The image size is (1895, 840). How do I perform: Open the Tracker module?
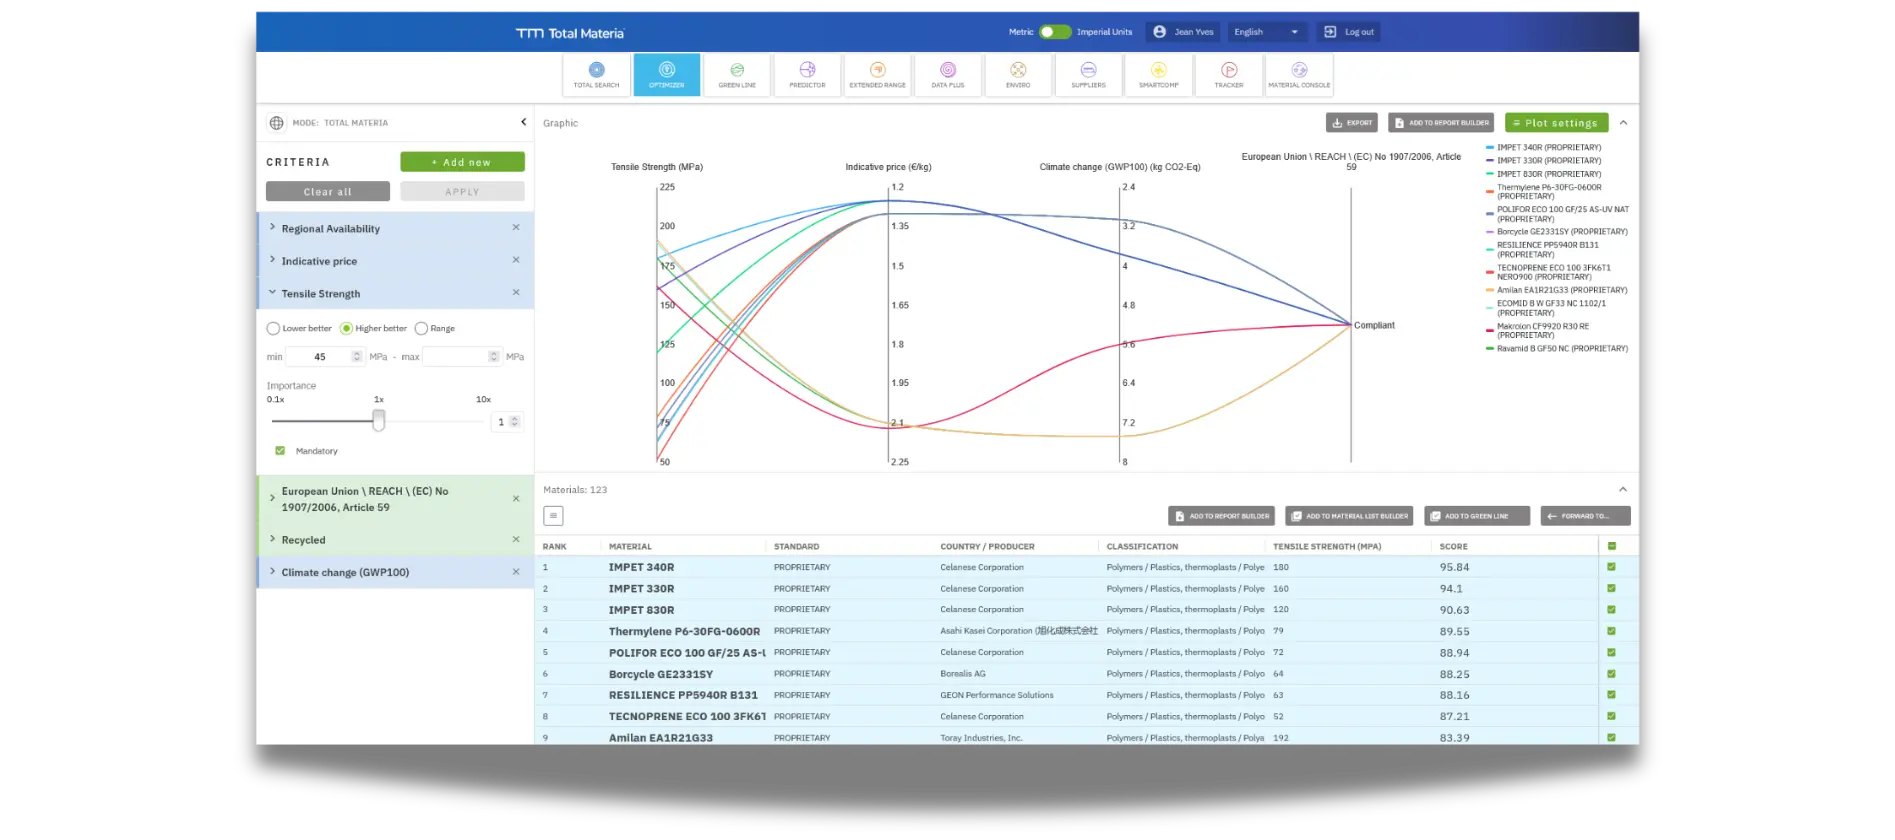[1229, 75]
